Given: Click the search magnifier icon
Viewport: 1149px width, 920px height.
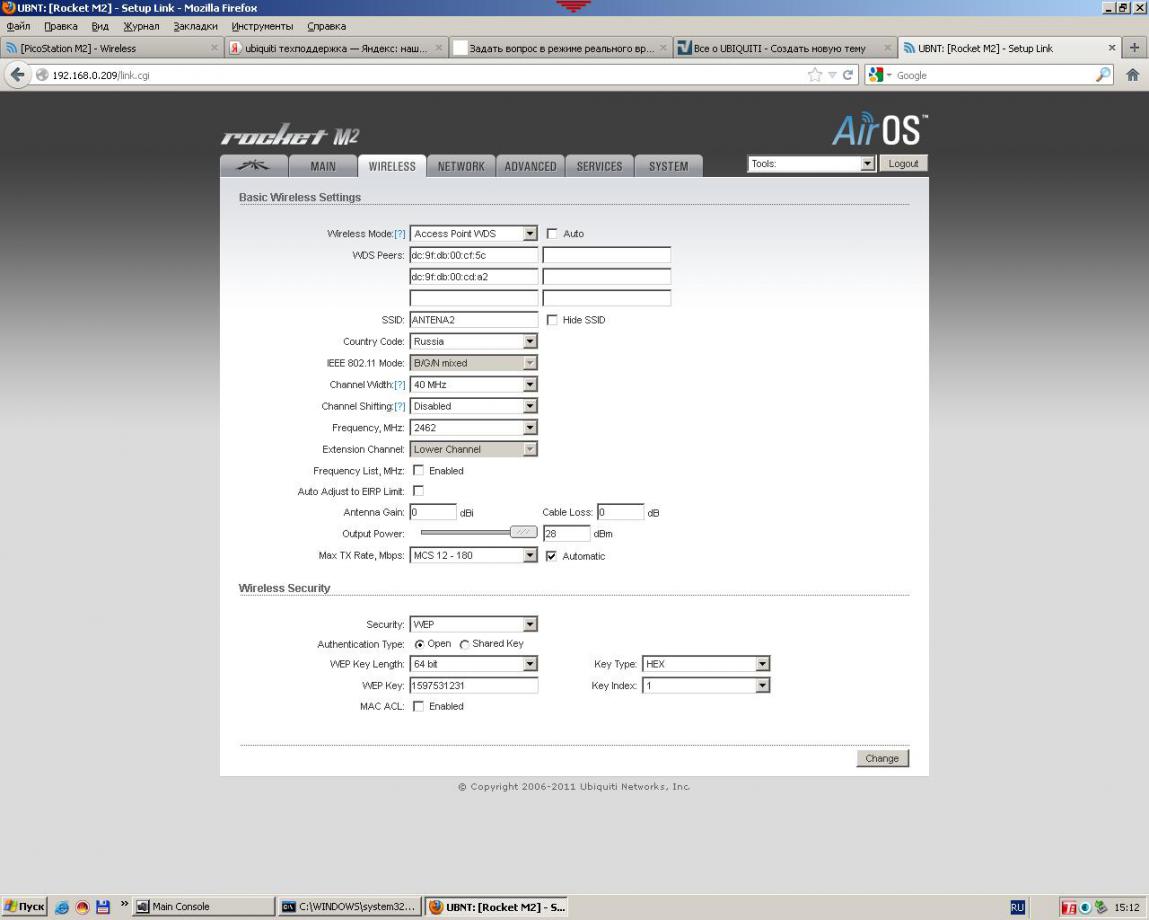Looking at the screenshot, I should coord(1104,75).
